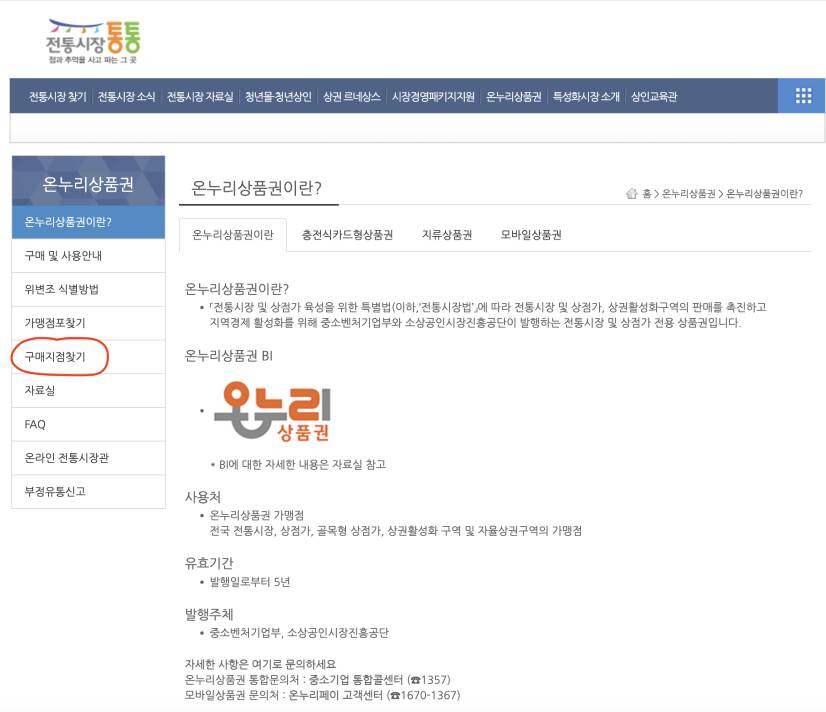Open 특성화시장 소개 menu
826x712 pixels.
click(586, 96)
